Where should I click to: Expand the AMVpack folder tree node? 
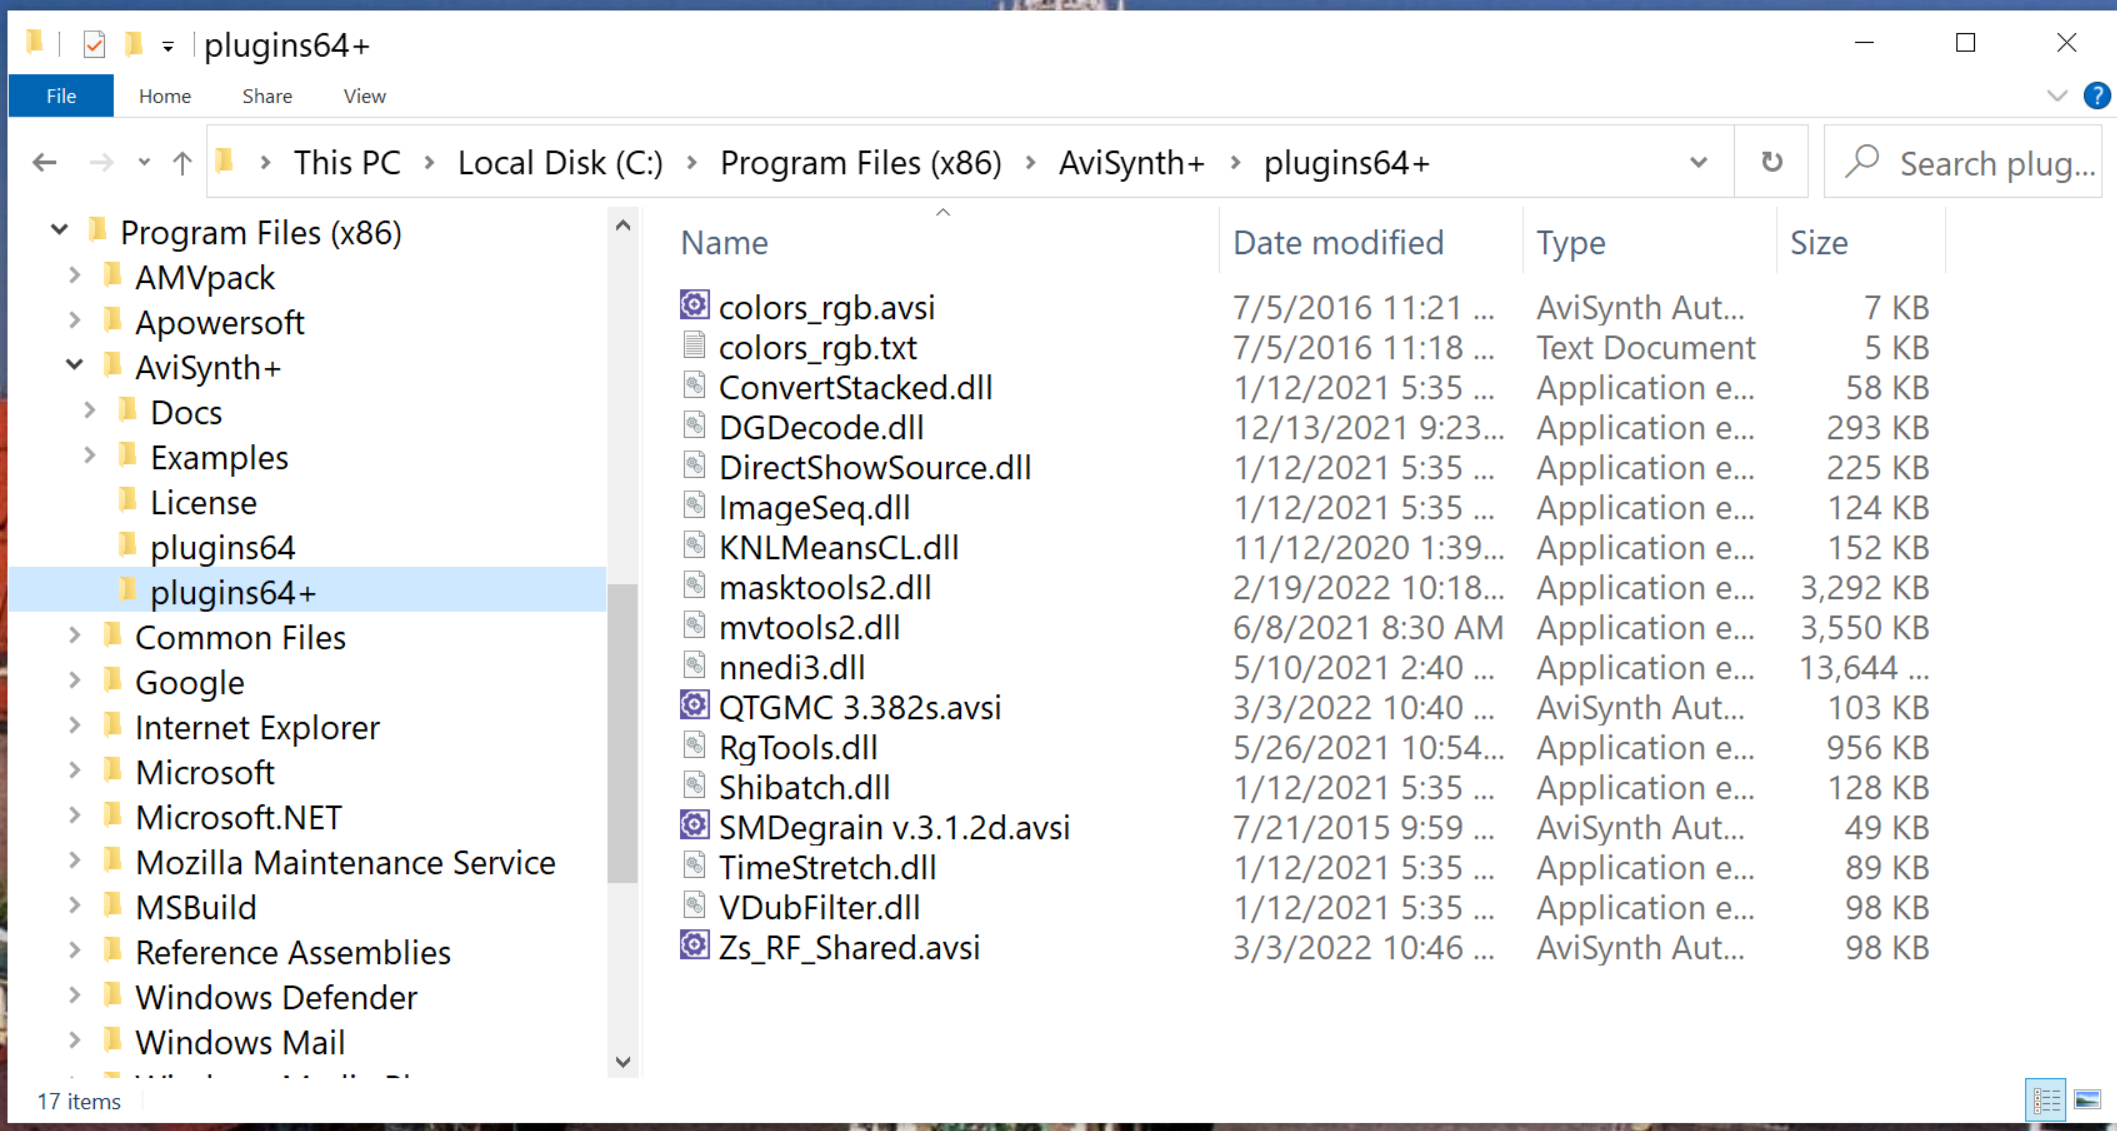click(x=75, y=276)
